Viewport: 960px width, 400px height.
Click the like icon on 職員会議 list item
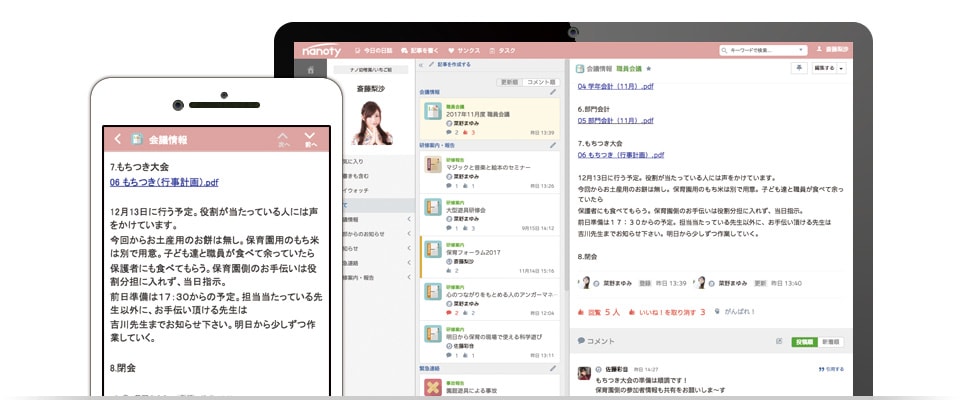465,132
